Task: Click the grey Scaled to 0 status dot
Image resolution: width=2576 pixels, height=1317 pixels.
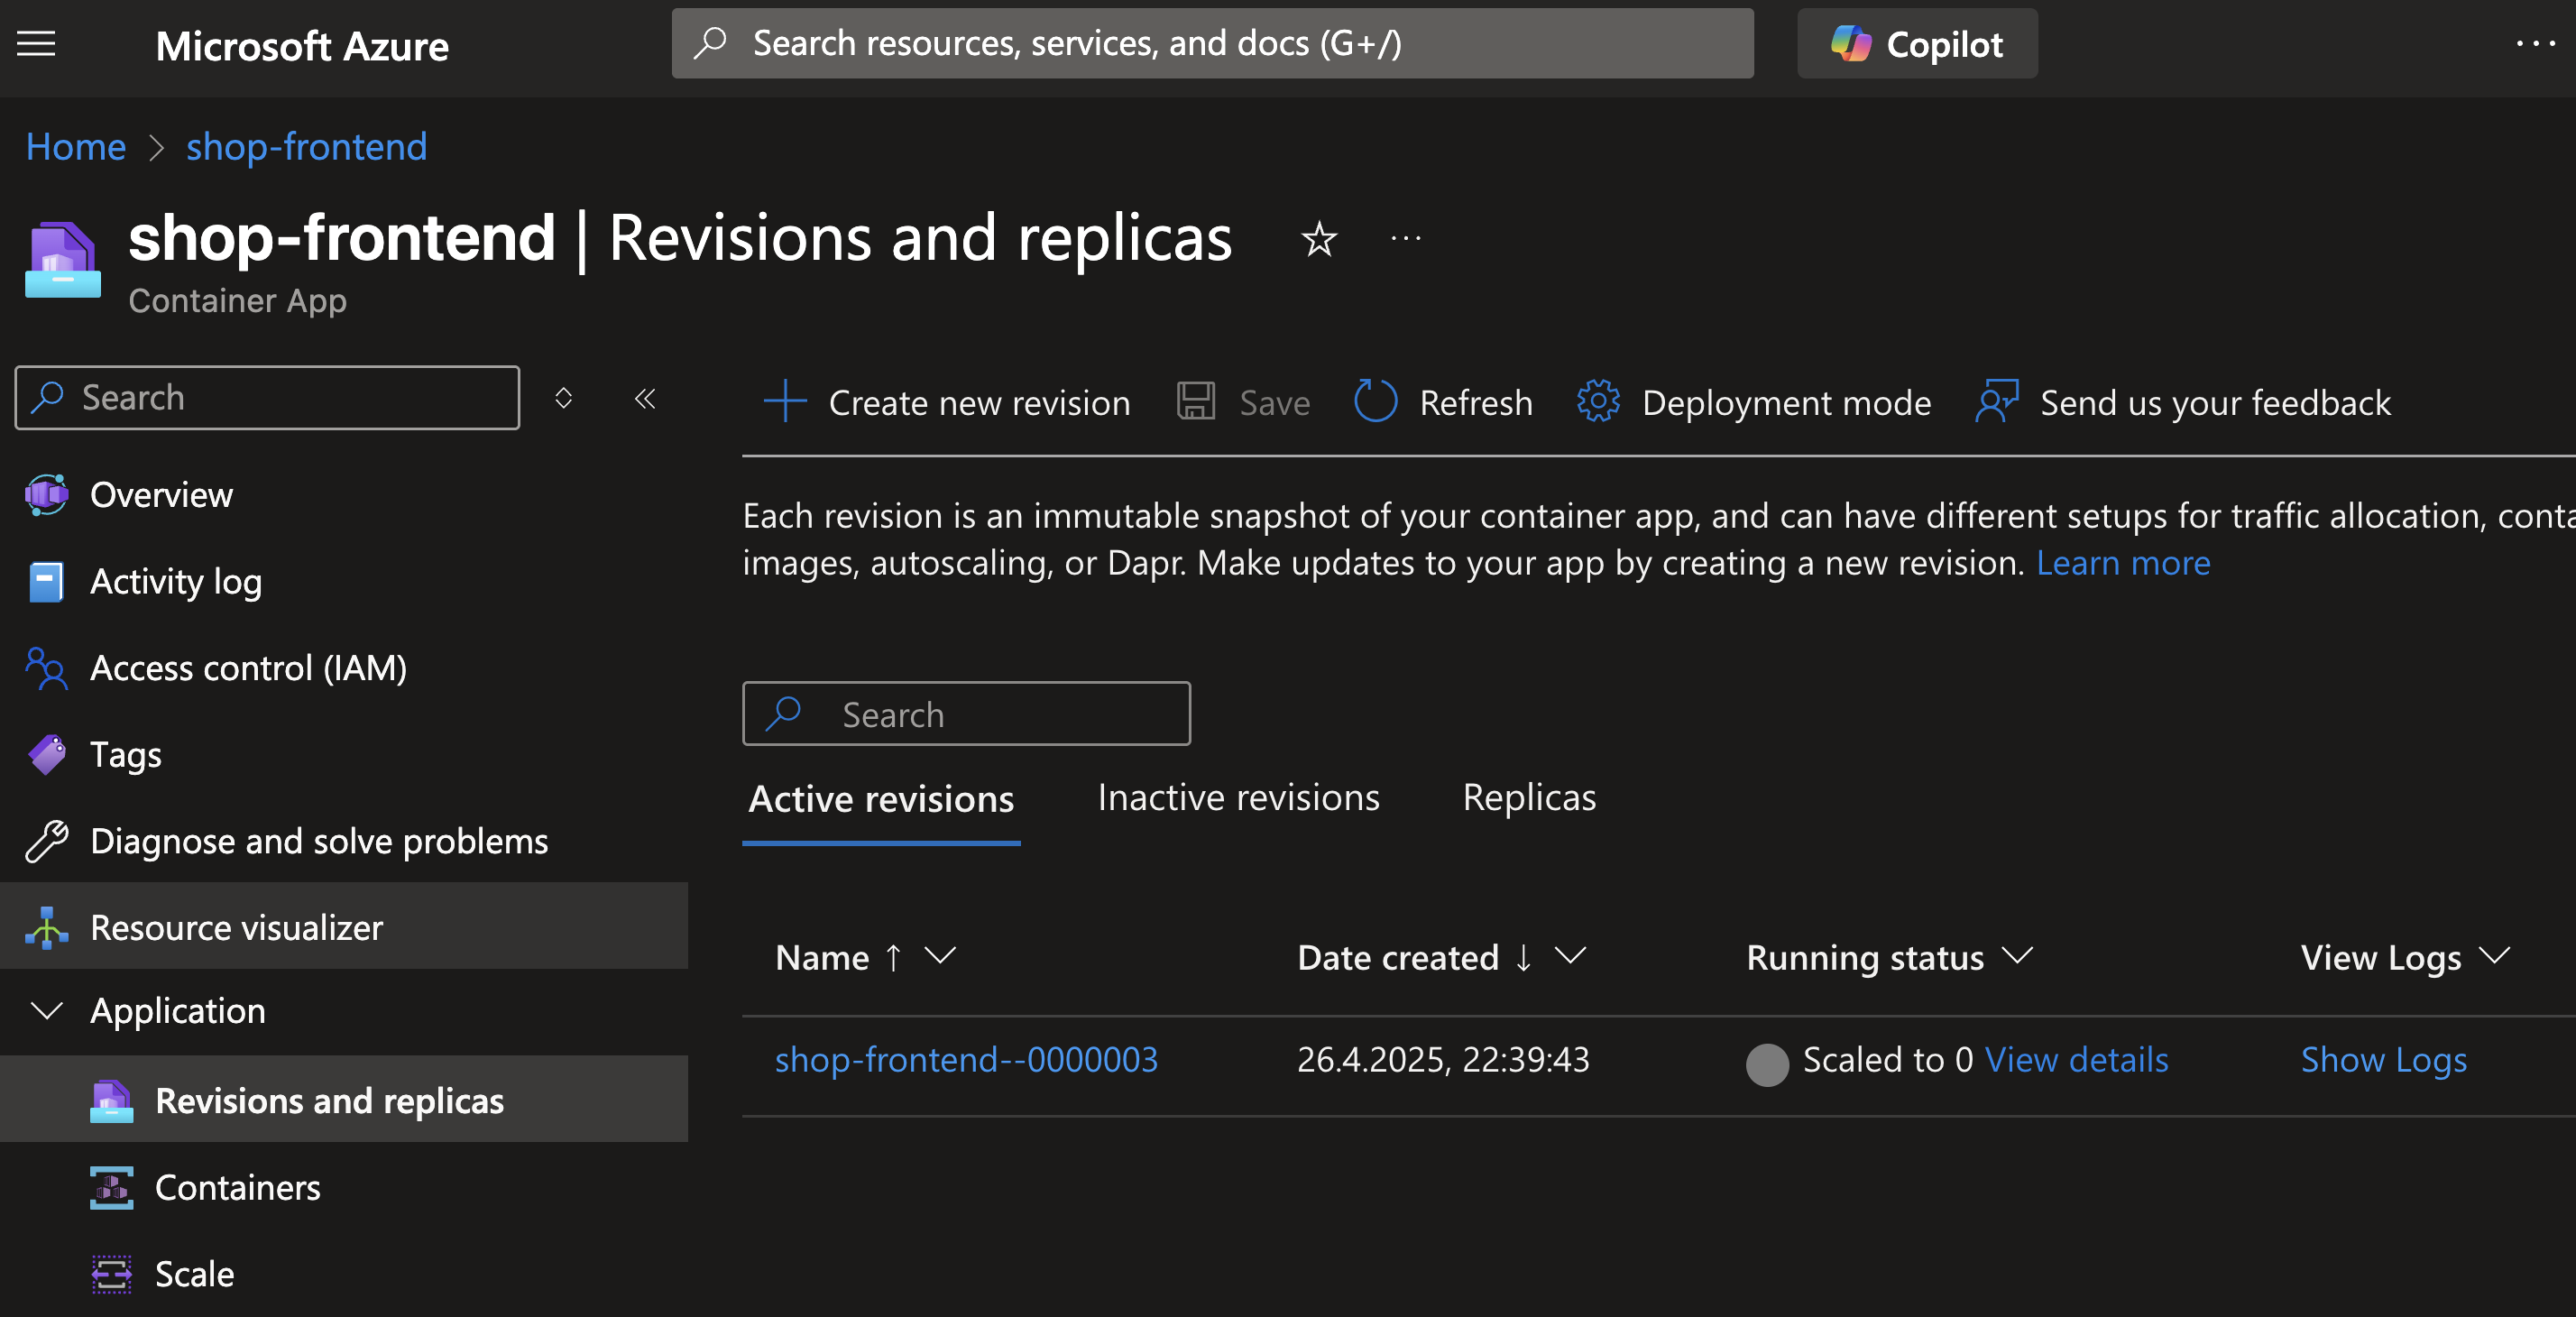Action: tap(1767, 1064)
